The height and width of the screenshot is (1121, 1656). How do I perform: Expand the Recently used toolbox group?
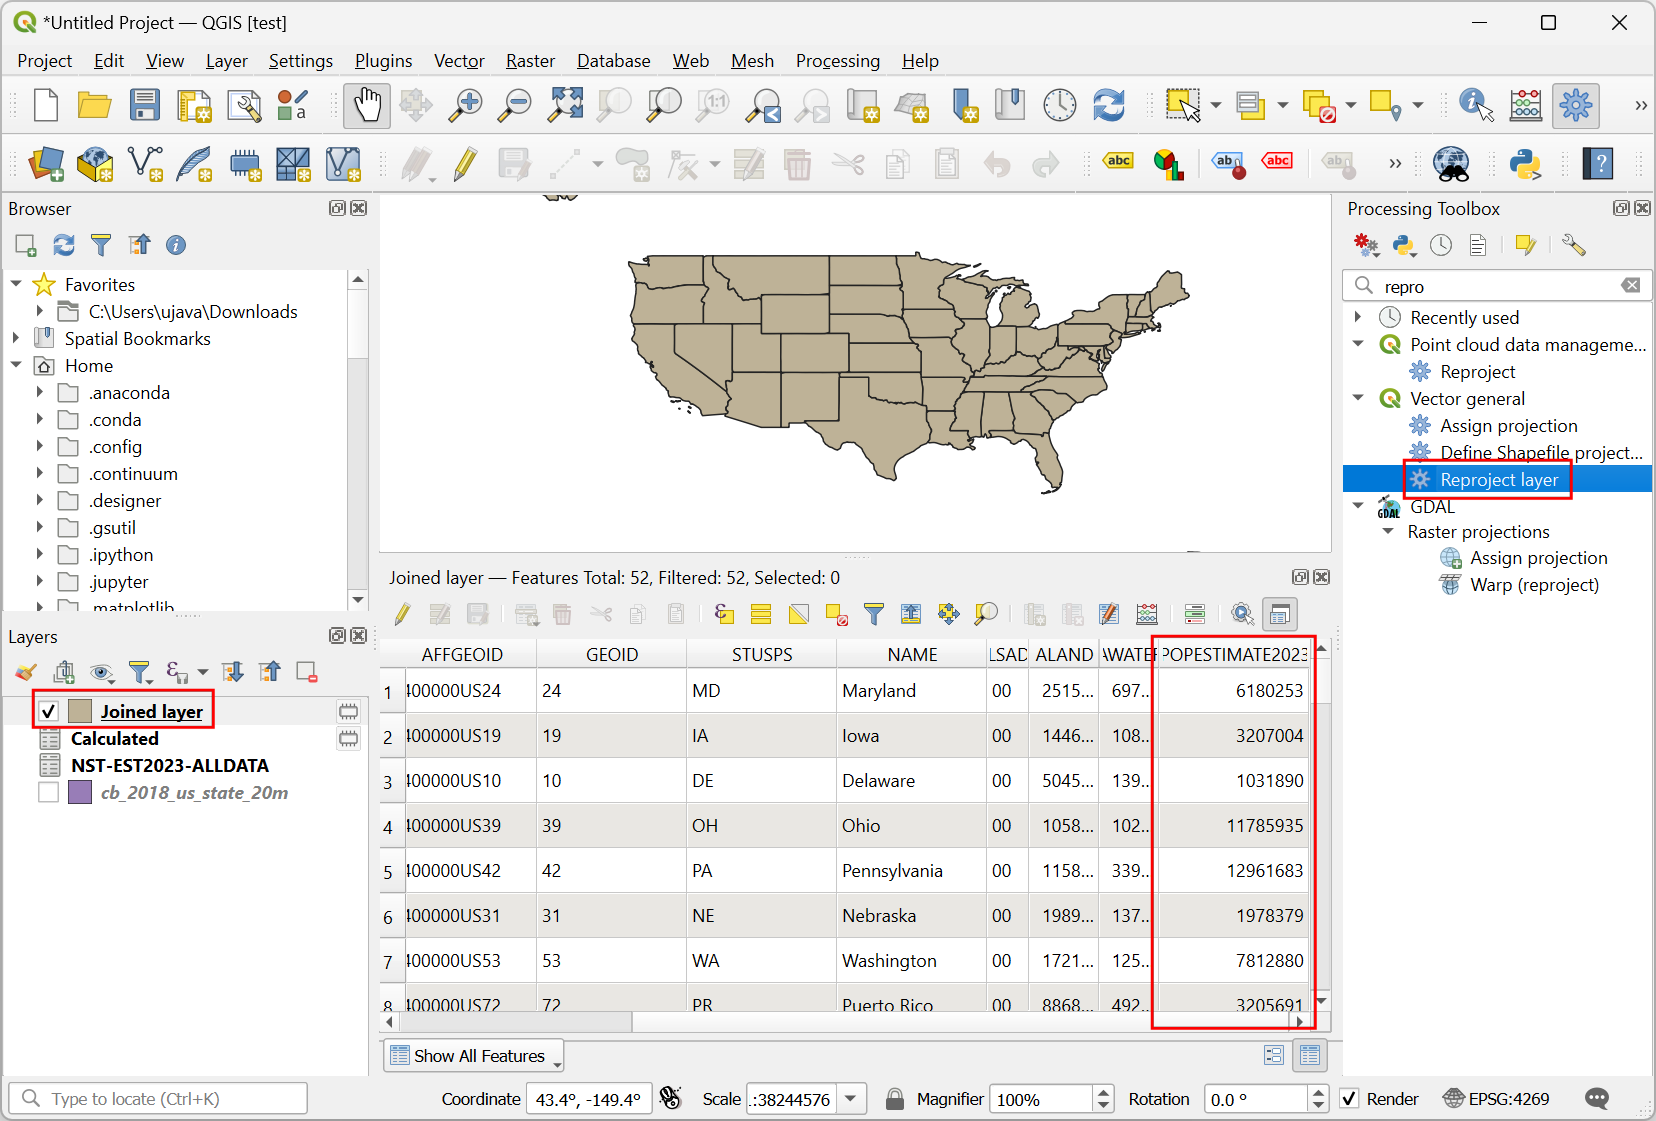[x=1358, y=317]
